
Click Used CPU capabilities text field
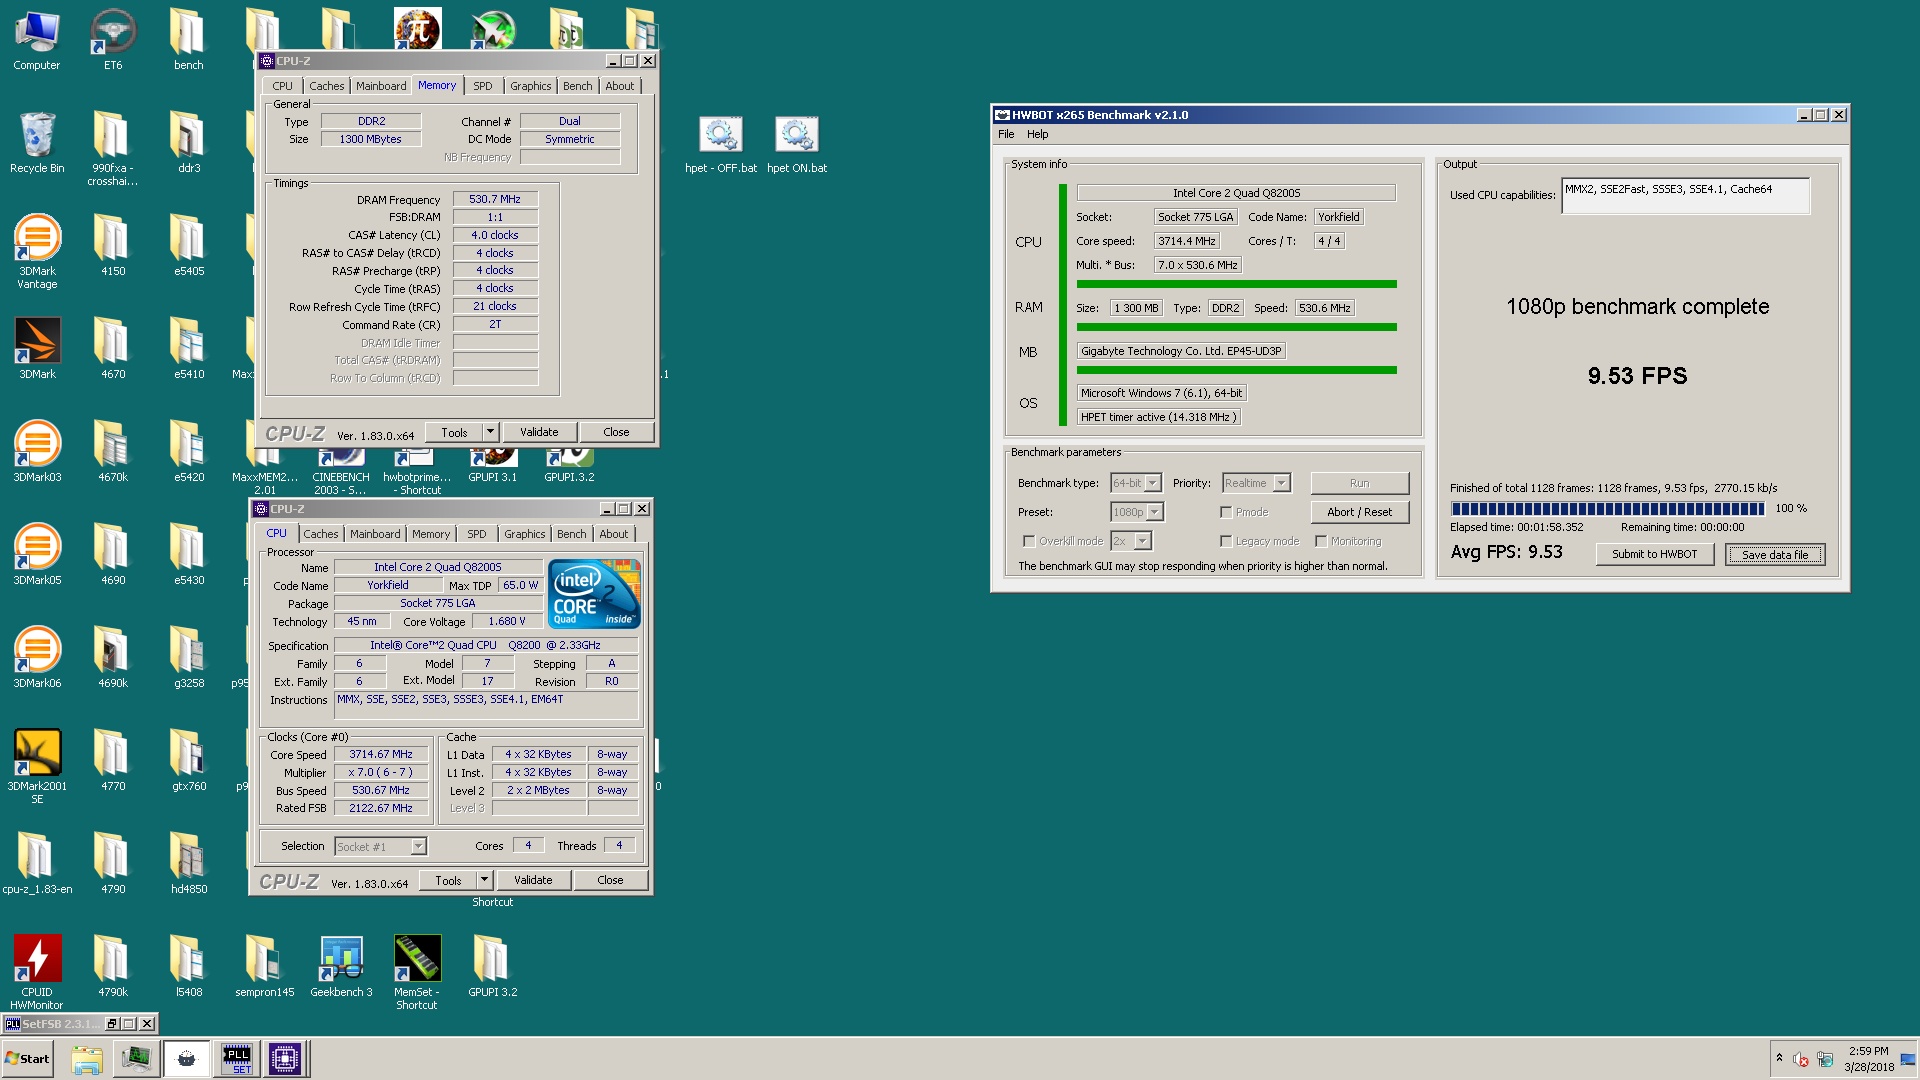pyautogui.click(x=1686, y=196)
